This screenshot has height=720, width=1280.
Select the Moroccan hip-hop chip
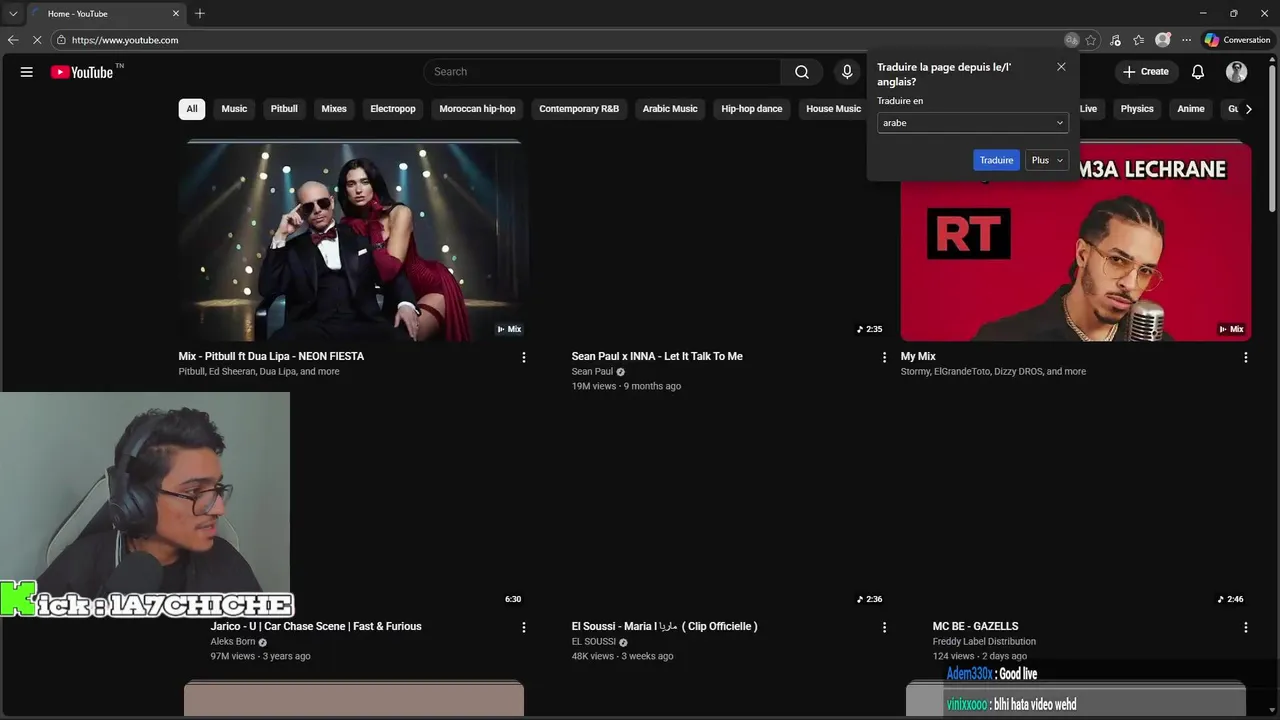pyautogui.click(x=477, y=109)
